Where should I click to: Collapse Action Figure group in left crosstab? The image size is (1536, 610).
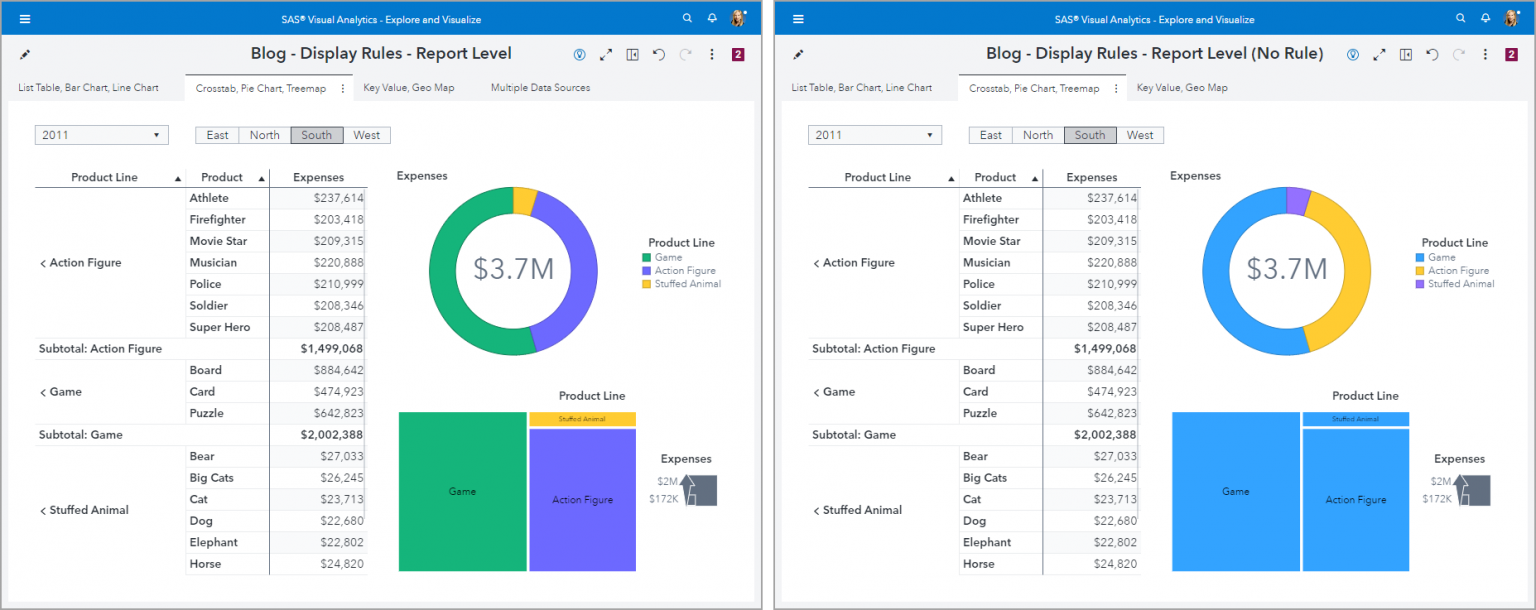(x=43, y=263)
